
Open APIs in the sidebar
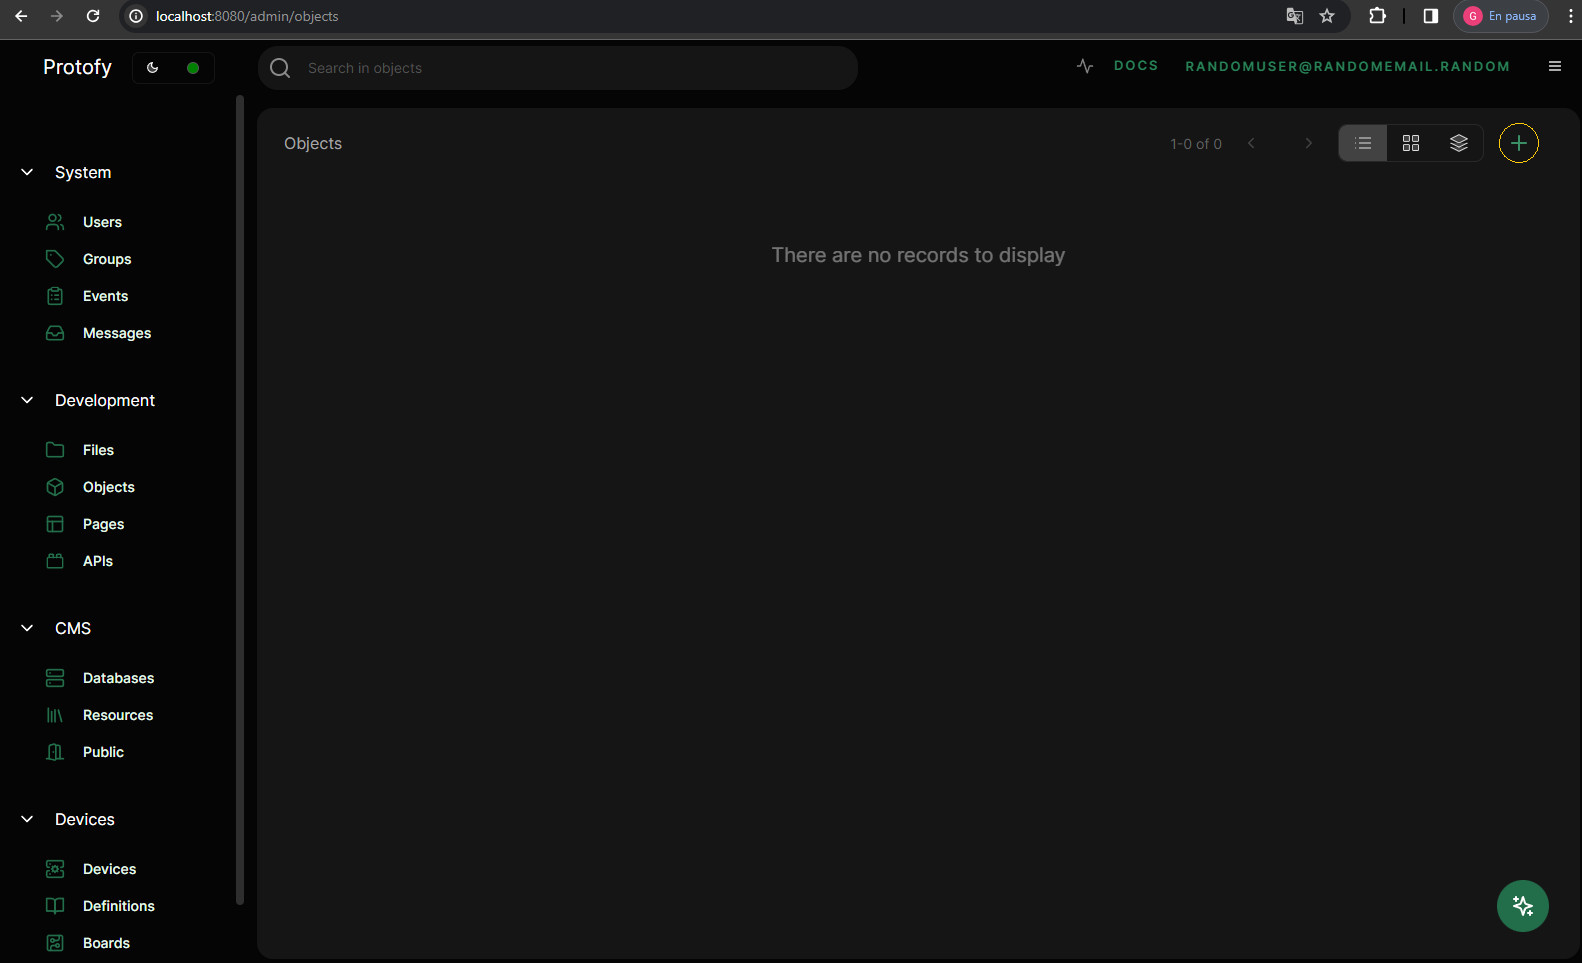pyautogui.click(x=98, y=561)
